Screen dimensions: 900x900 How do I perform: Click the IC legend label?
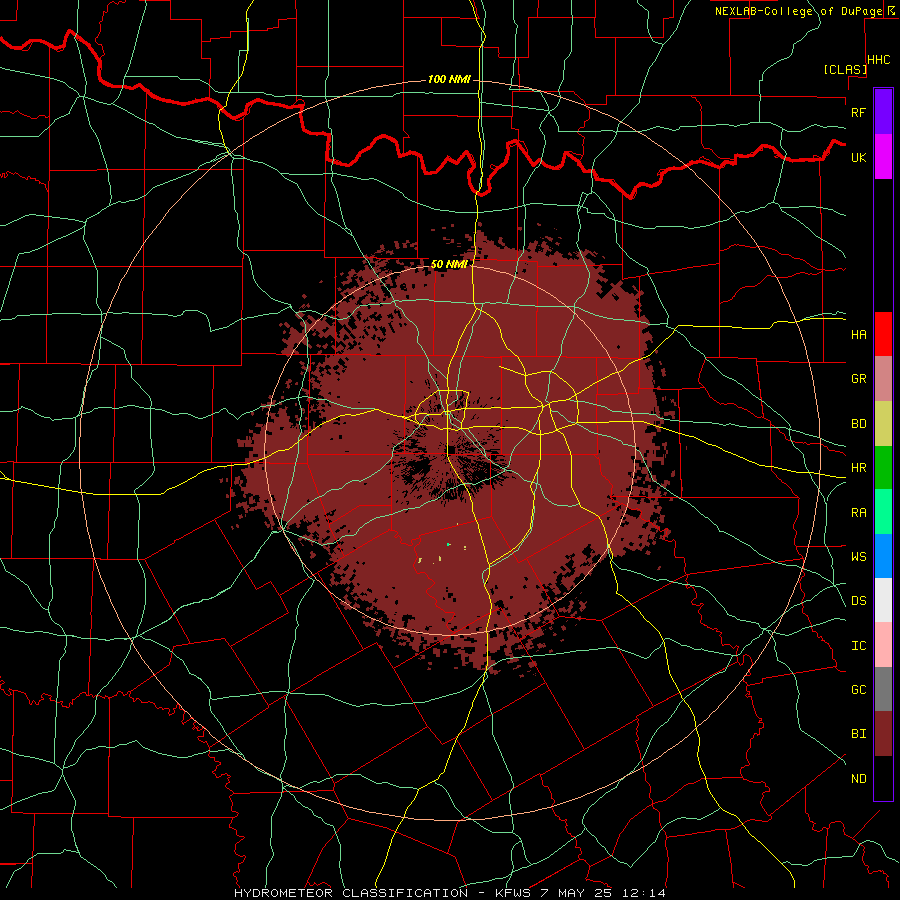[x=858, y=646]
